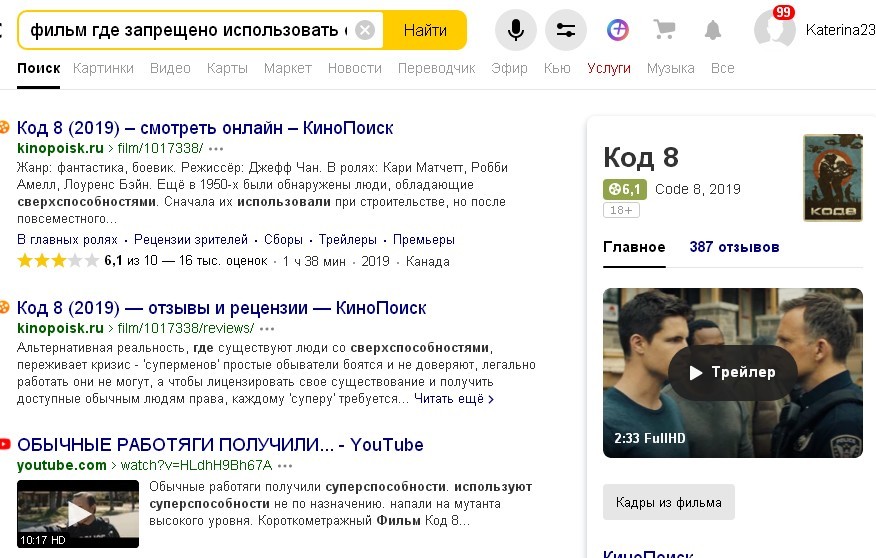Expand the Все services menu
The image size is (876, 558).
pos(722,68)
